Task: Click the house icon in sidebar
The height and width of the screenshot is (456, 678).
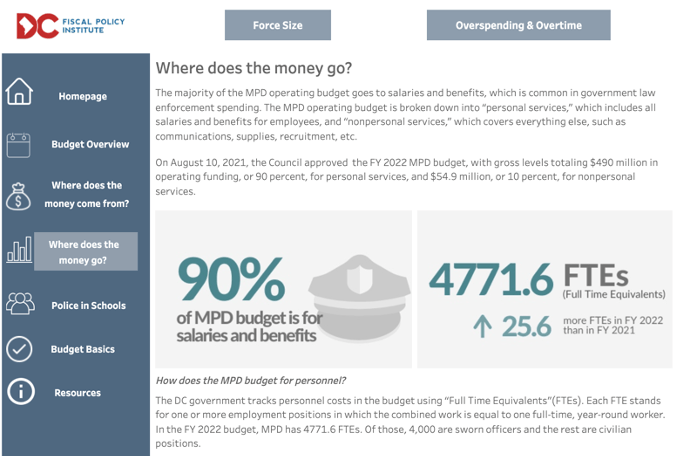Action: (x=19, y=94)
